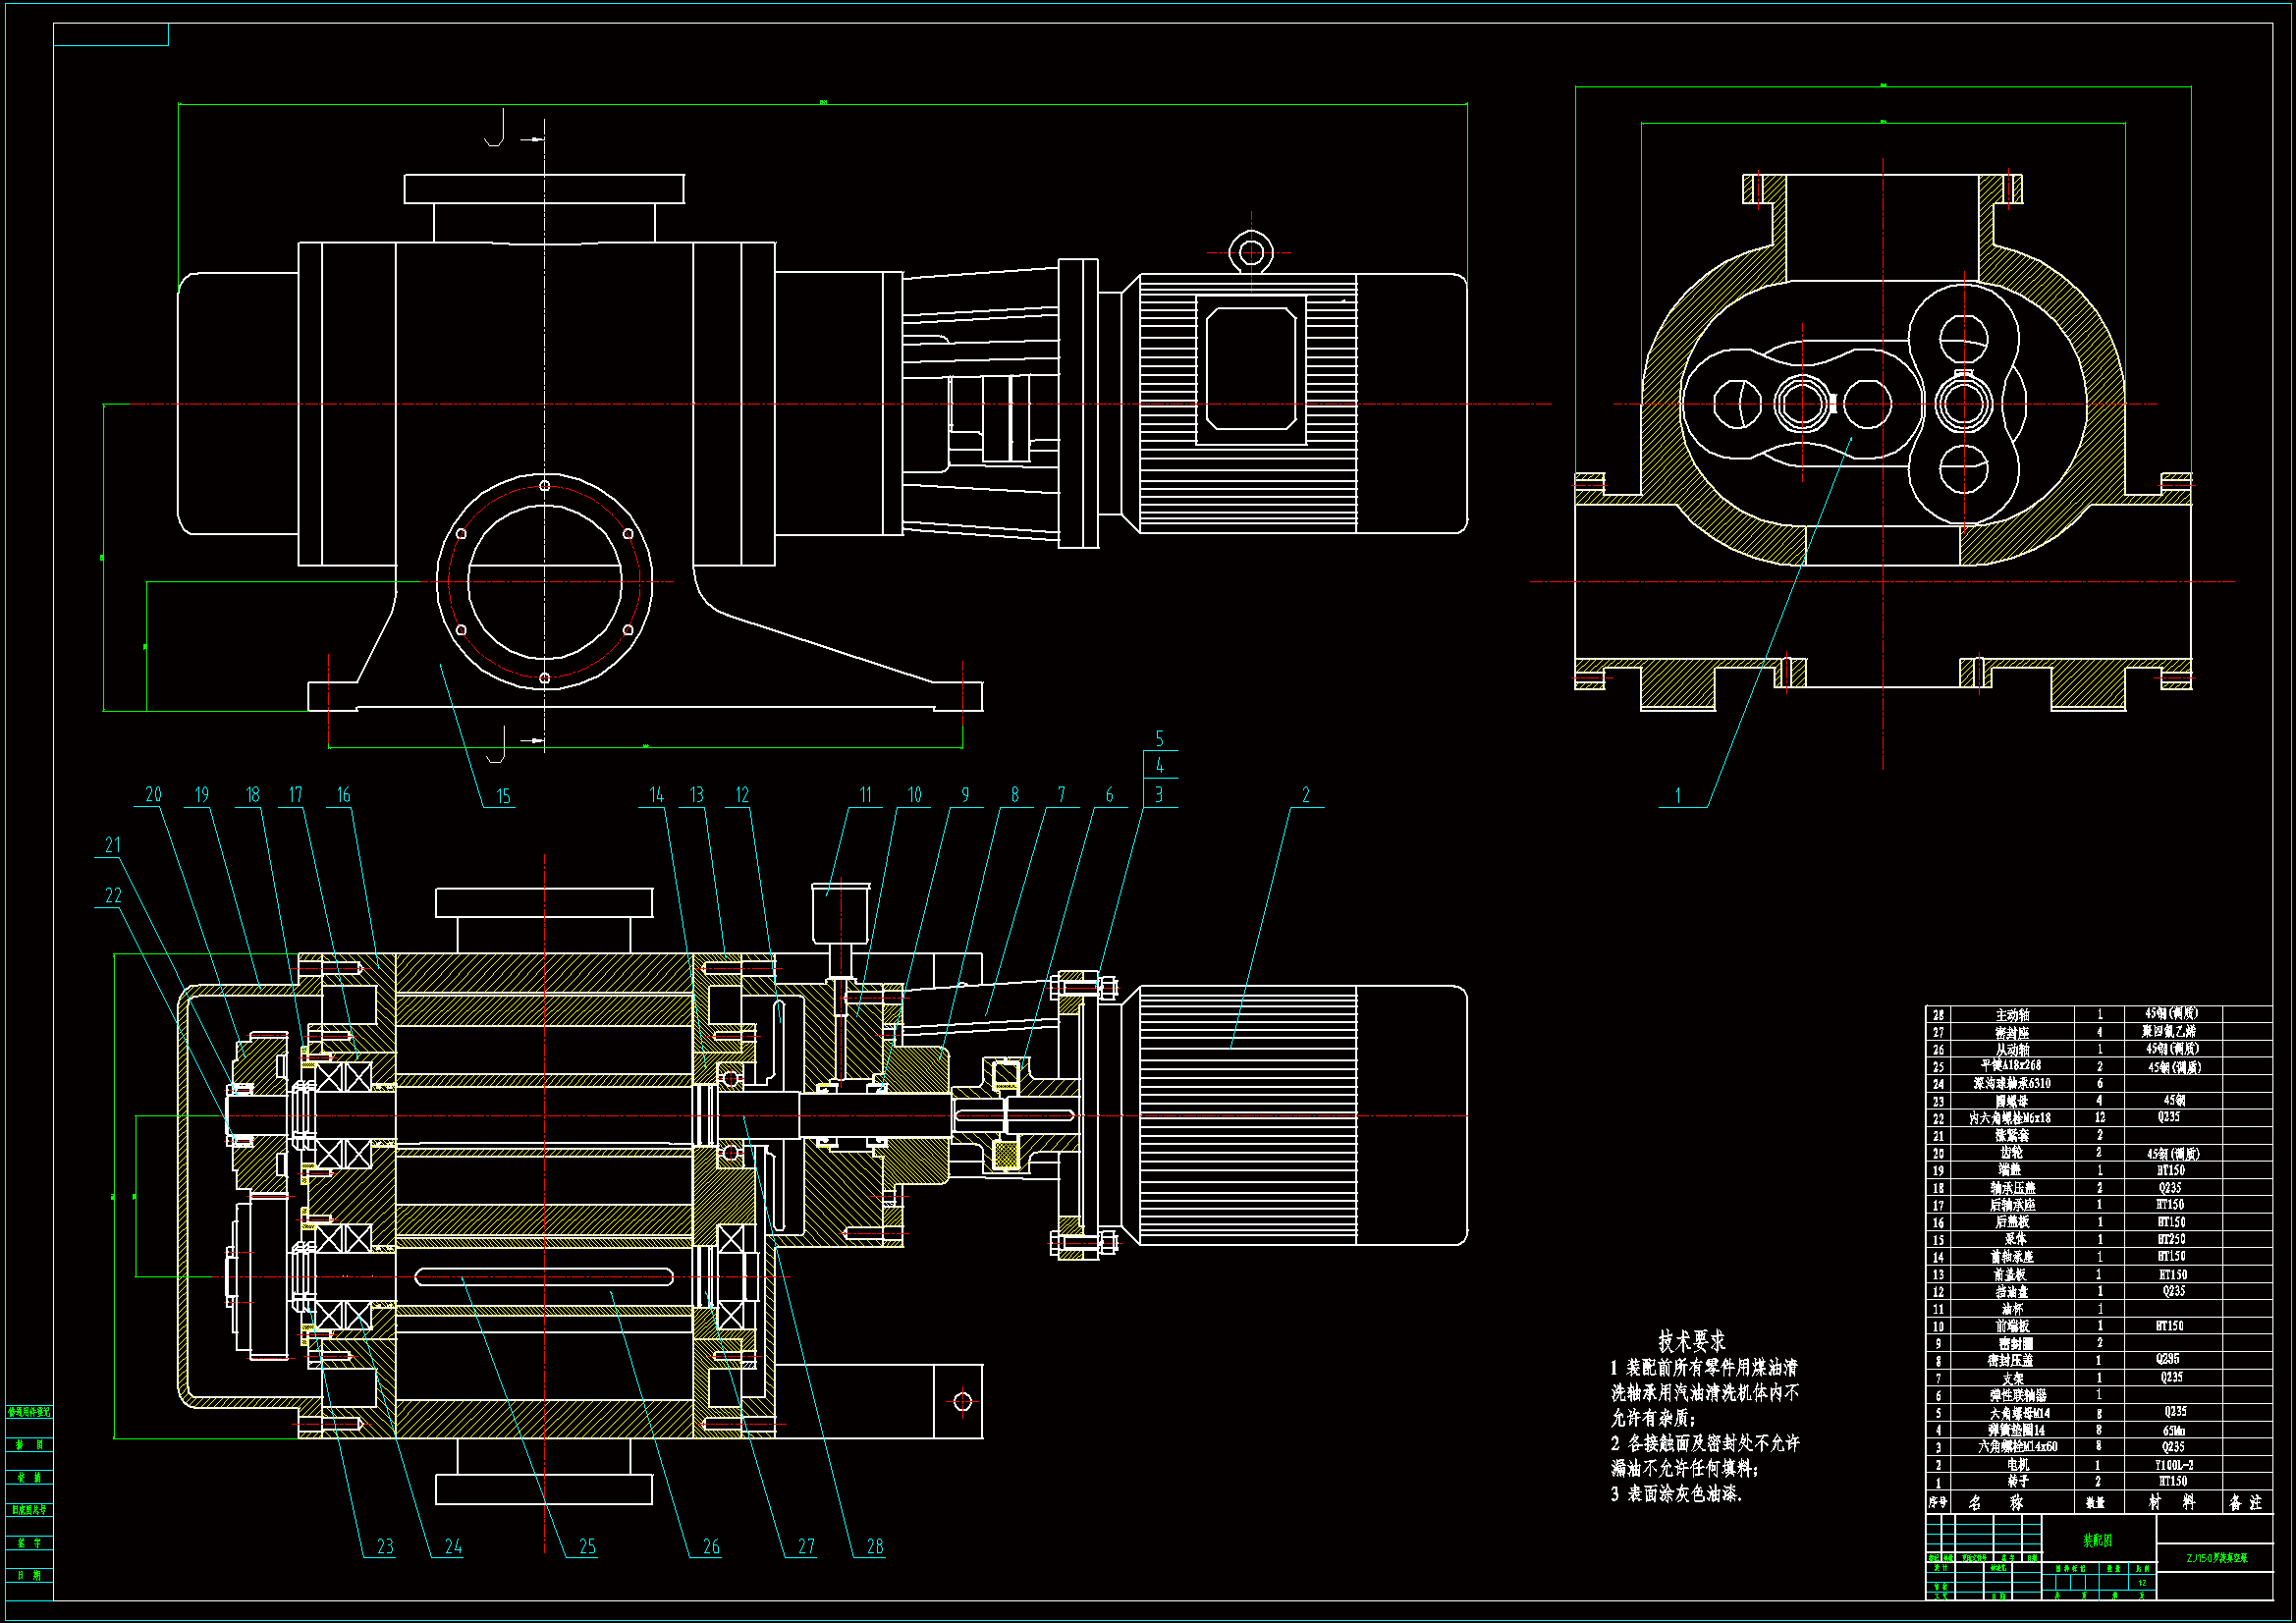Select the ZJ150 drawing name in title block
Image resolution: width=2296 pixels, height=1623 pixels.
[2216, 1558]
